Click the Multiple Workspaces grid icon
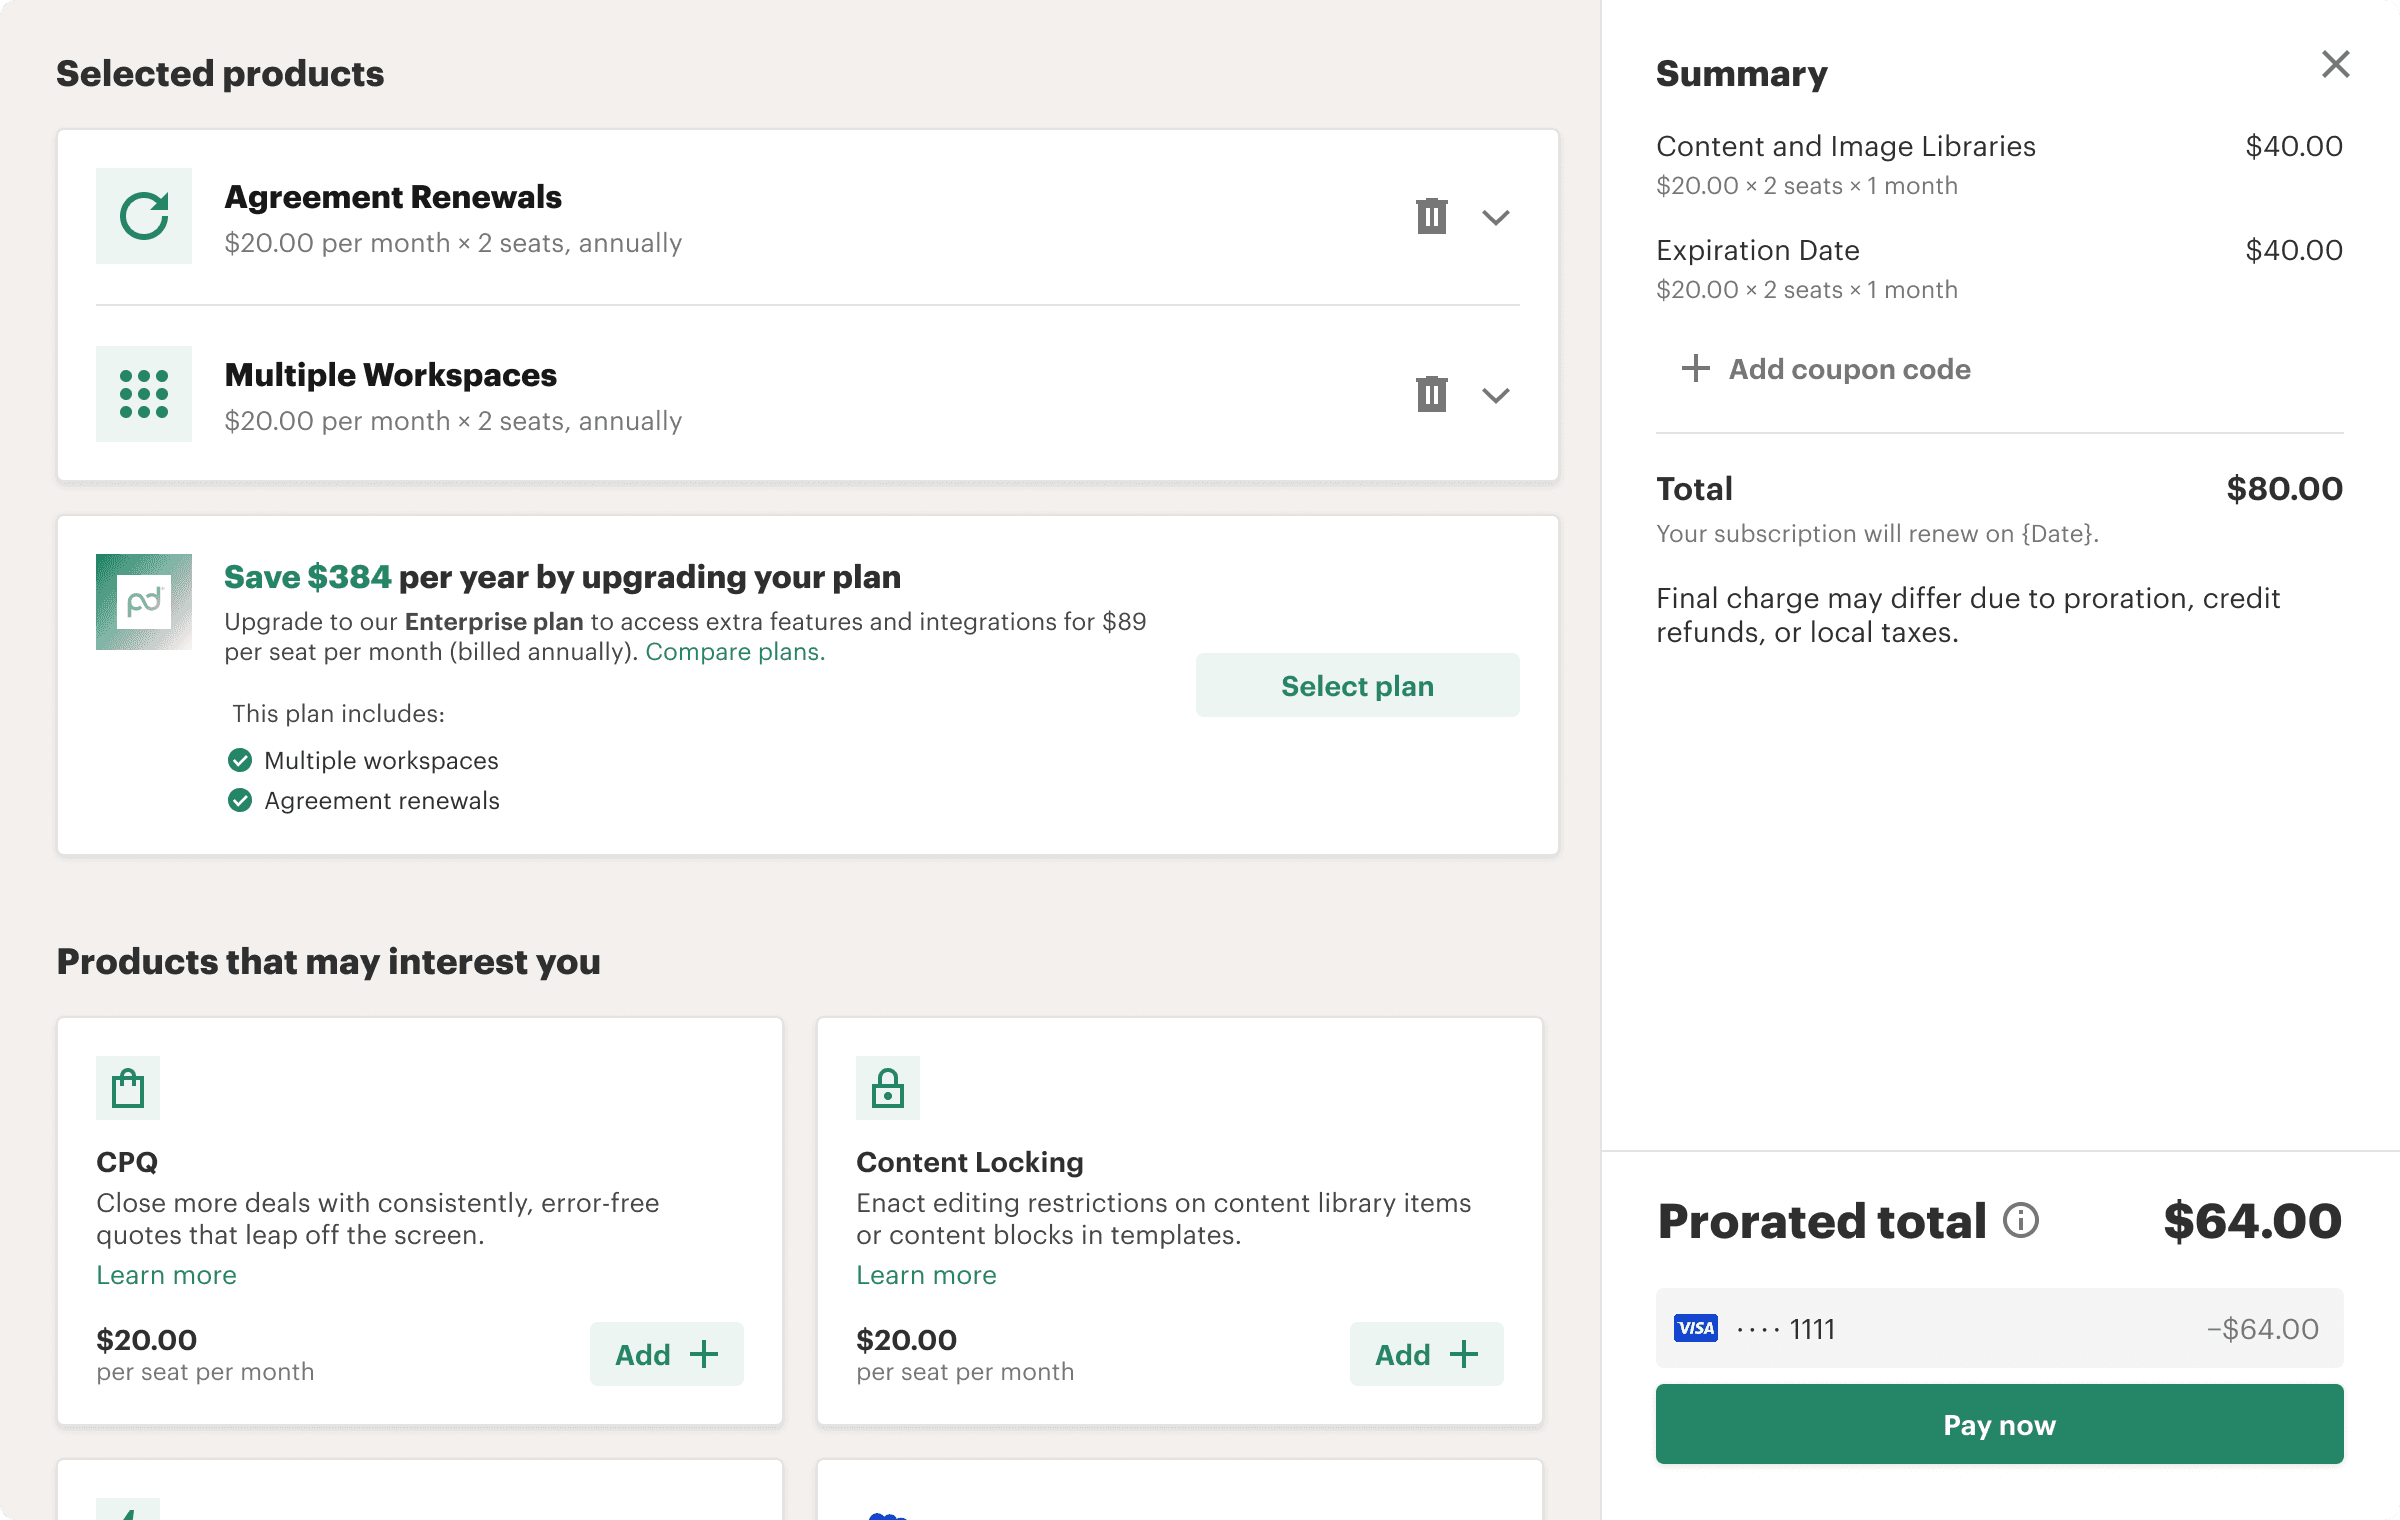The width and height of the screenshot is (2400, 1520). [144, 394]
